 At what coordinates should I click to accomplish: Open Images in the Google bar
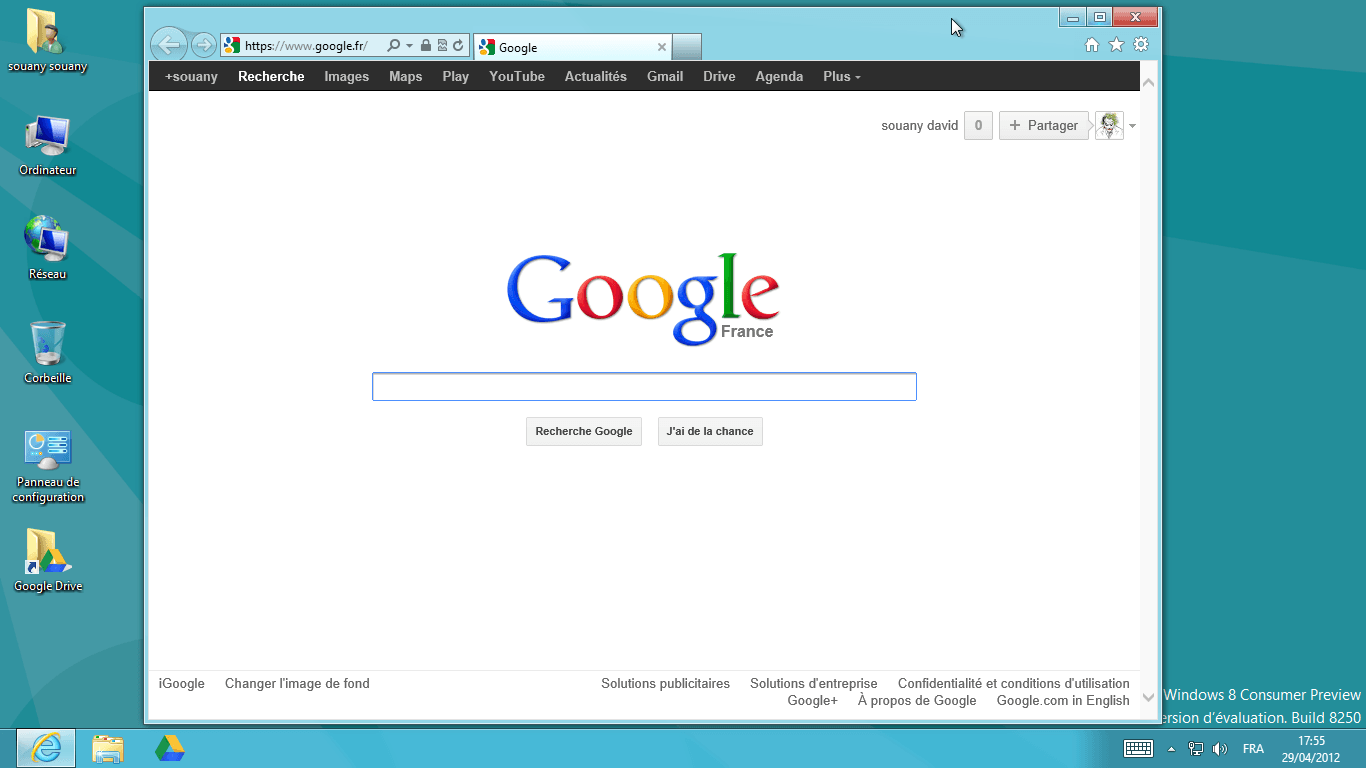(x=347, y=76)
